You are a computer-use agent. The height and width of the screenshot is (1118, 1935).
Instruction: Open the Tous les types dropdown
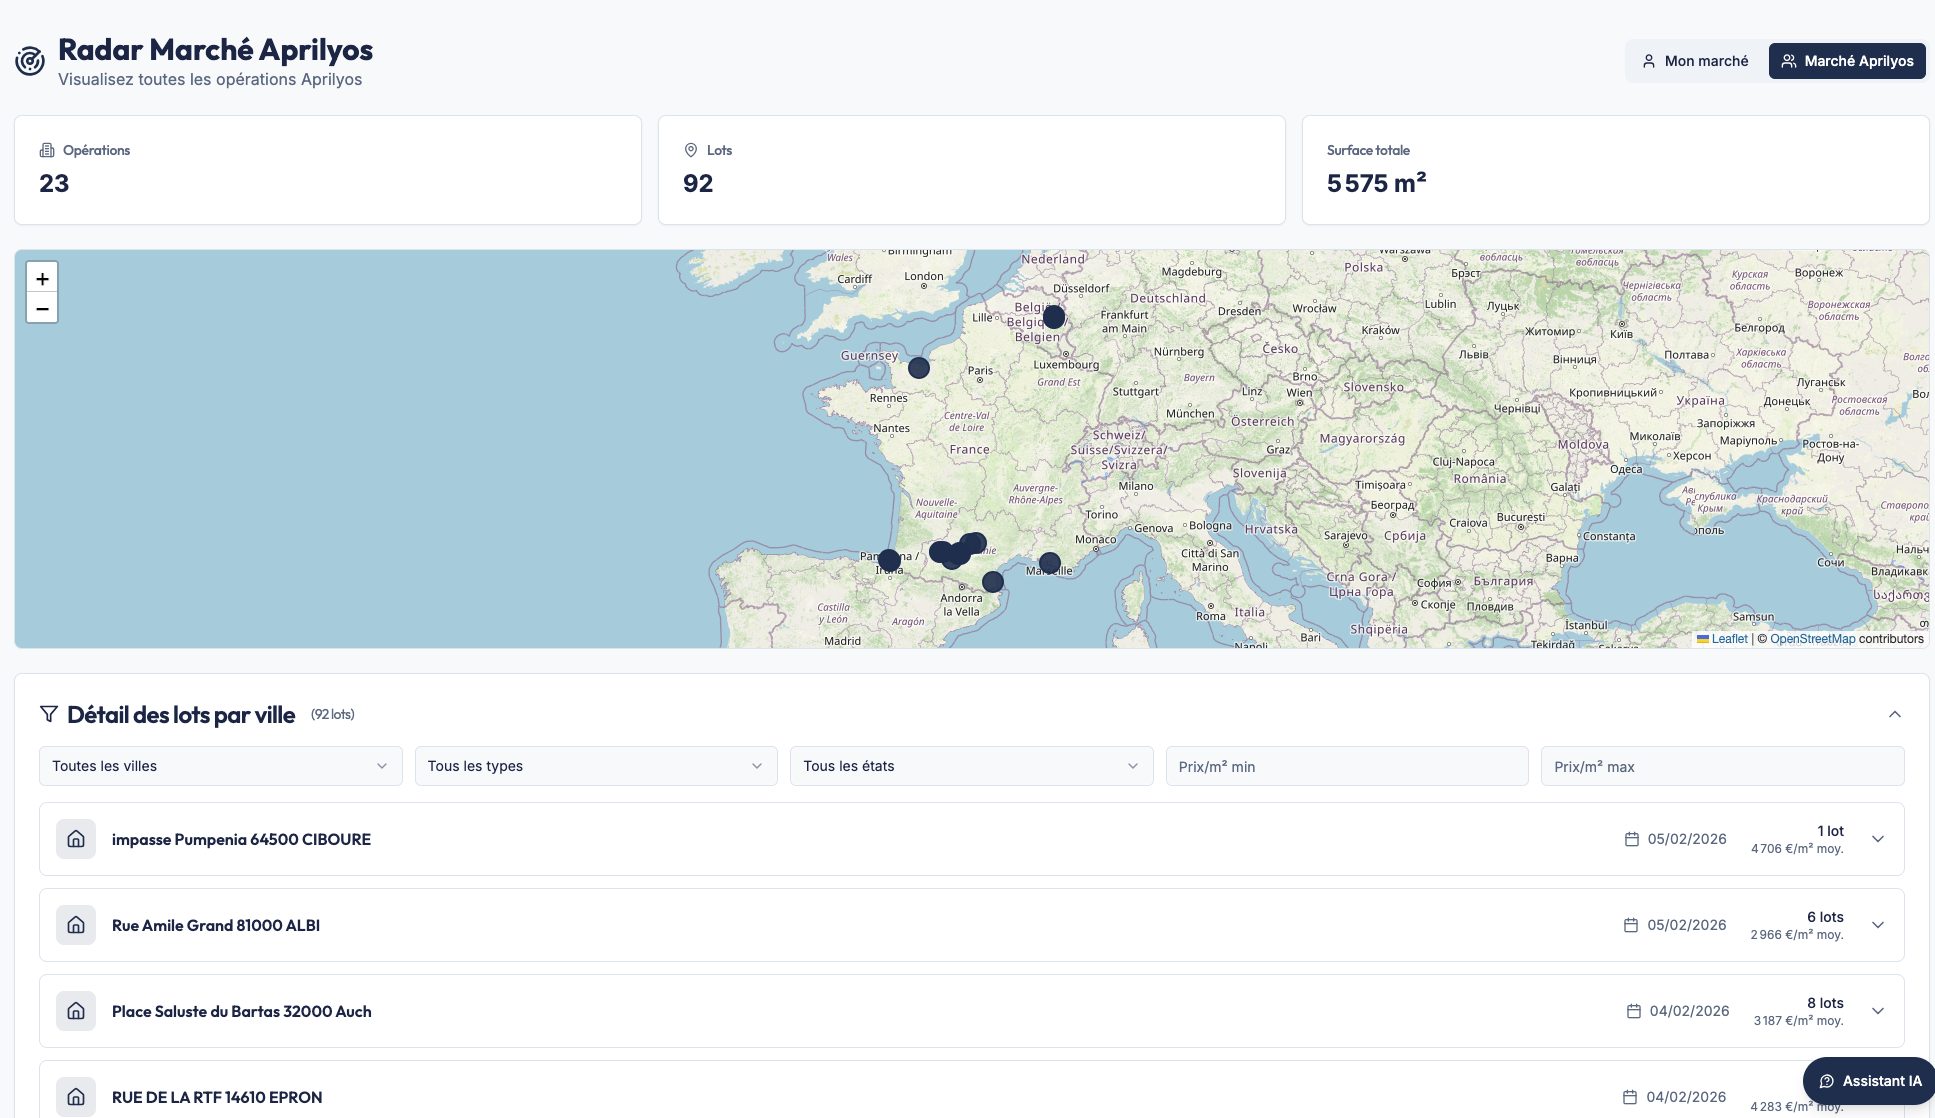click(x=595, y=766)
